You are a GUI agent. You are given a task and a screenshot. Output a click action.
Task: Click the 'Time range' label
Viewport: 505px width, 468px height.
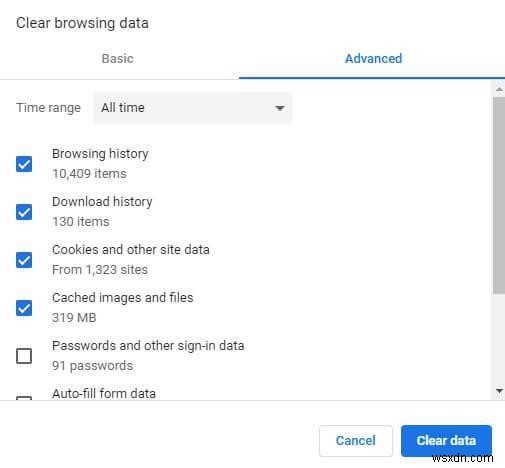point(48,108)
